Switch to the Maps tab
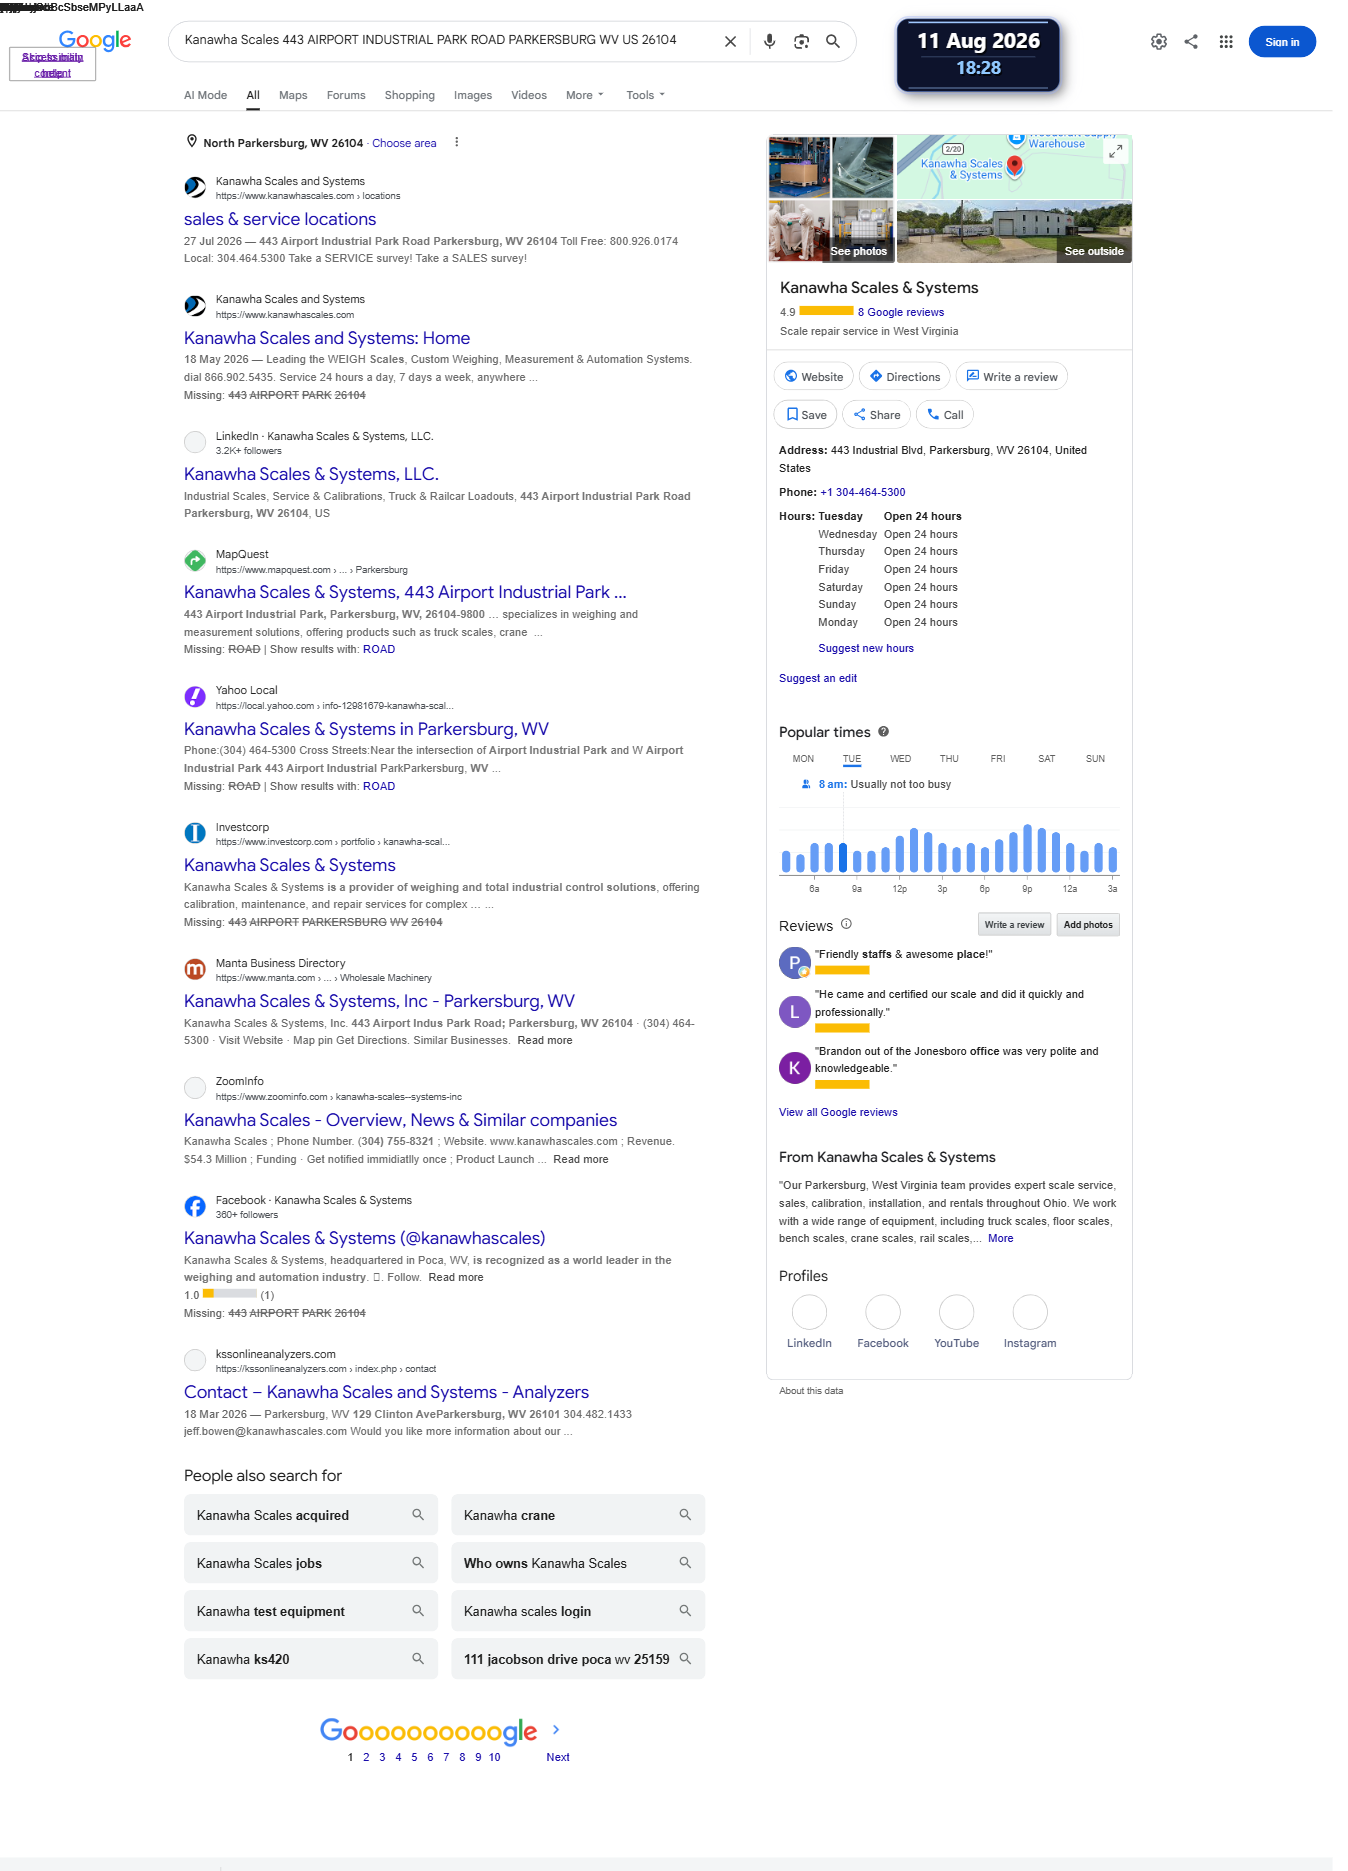The height and width of the screenshot is (1871, 1348). tap(293, 95)
